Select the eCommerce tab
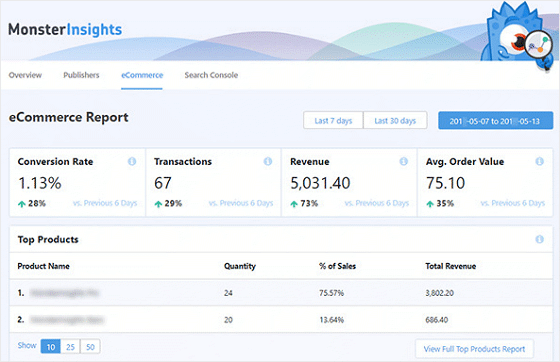The image size is (560, 362). (142, 75)
